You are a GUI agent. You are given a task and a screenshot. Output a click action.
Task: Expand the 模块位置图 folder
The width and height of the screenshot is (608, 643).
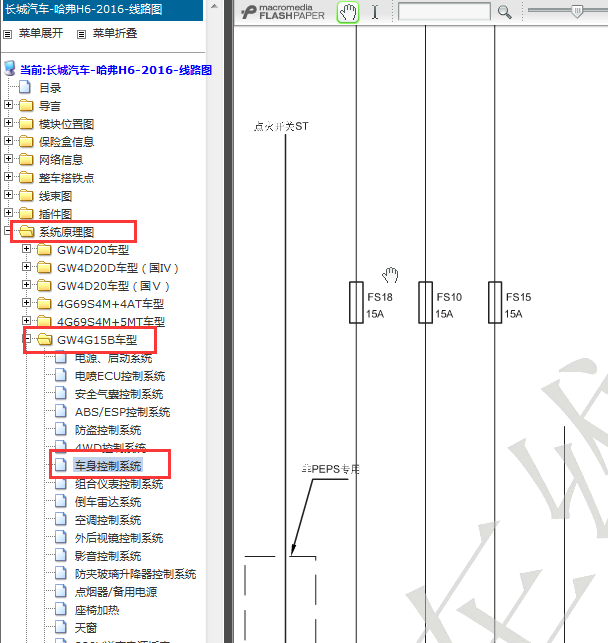tap(8, 123)
